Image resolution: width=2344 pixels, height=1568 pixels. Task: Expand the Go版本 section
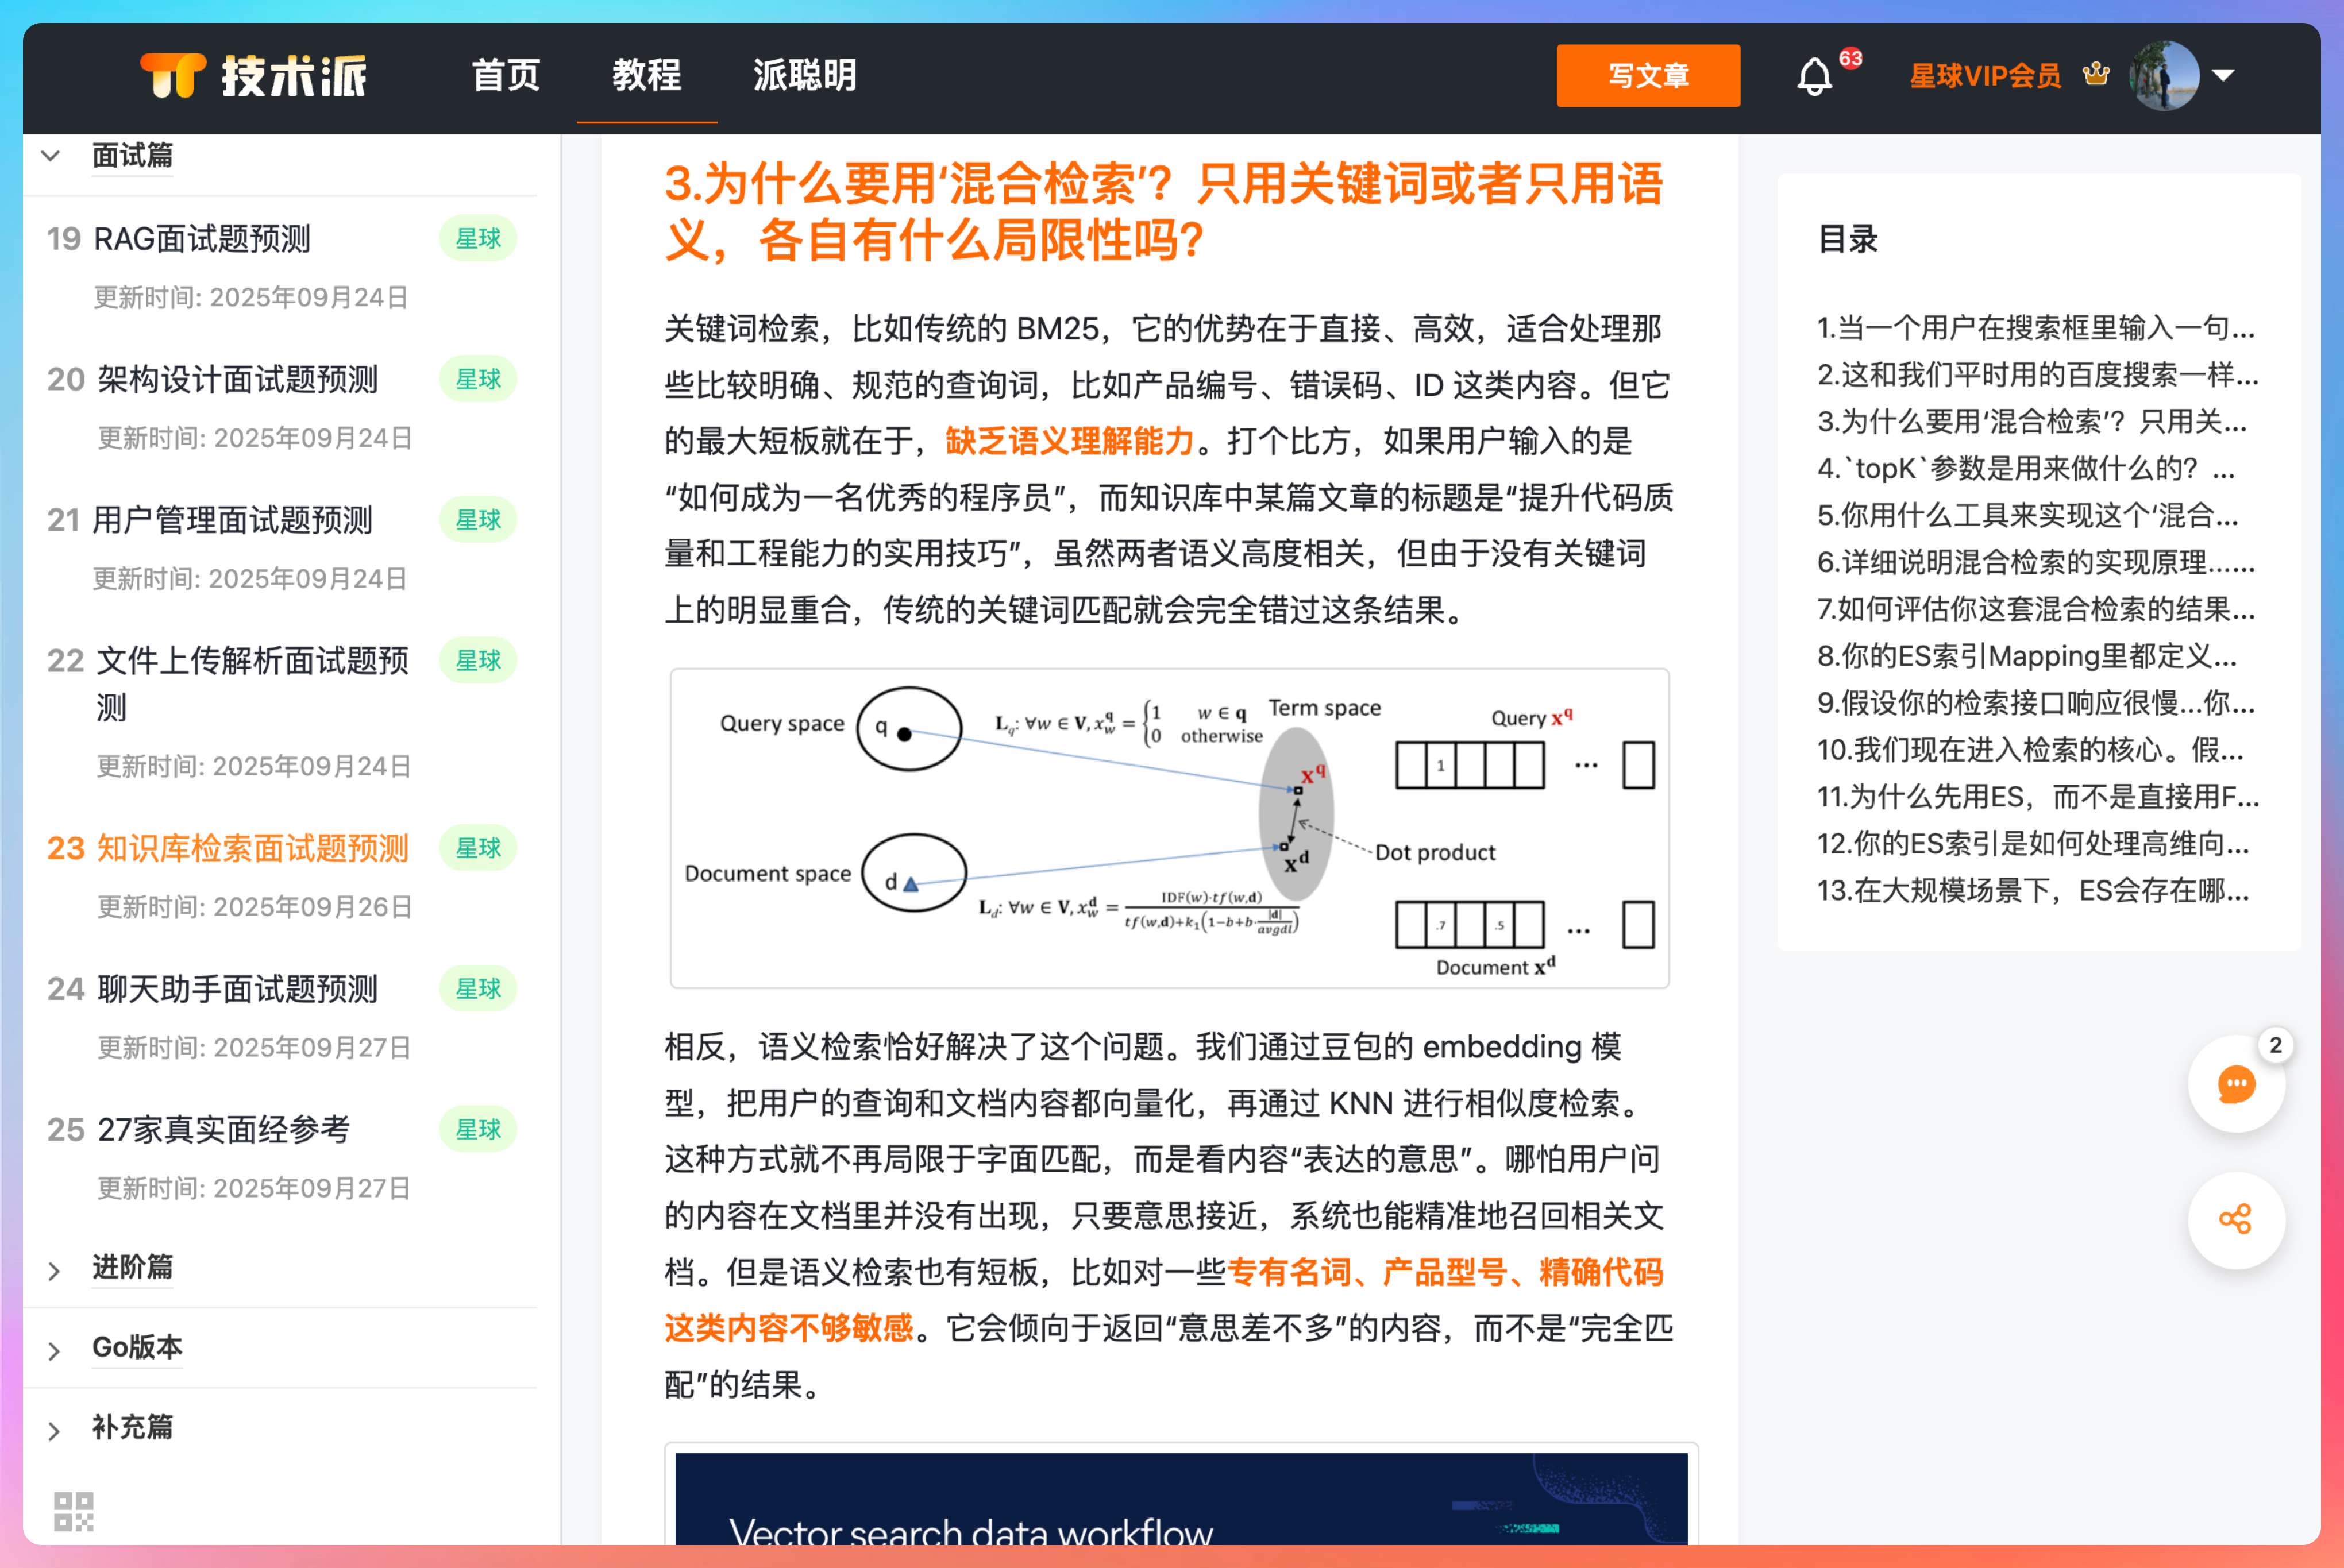tap(54, 1350)
